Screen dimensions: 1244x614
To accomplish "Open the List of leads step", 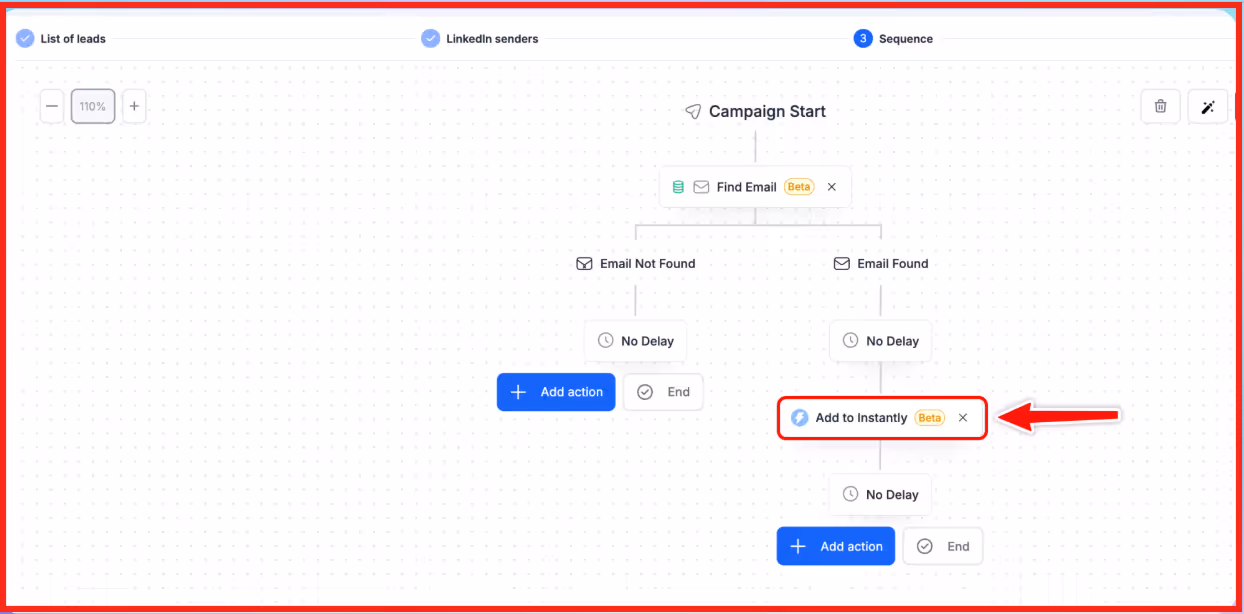I will coord(72,38).
